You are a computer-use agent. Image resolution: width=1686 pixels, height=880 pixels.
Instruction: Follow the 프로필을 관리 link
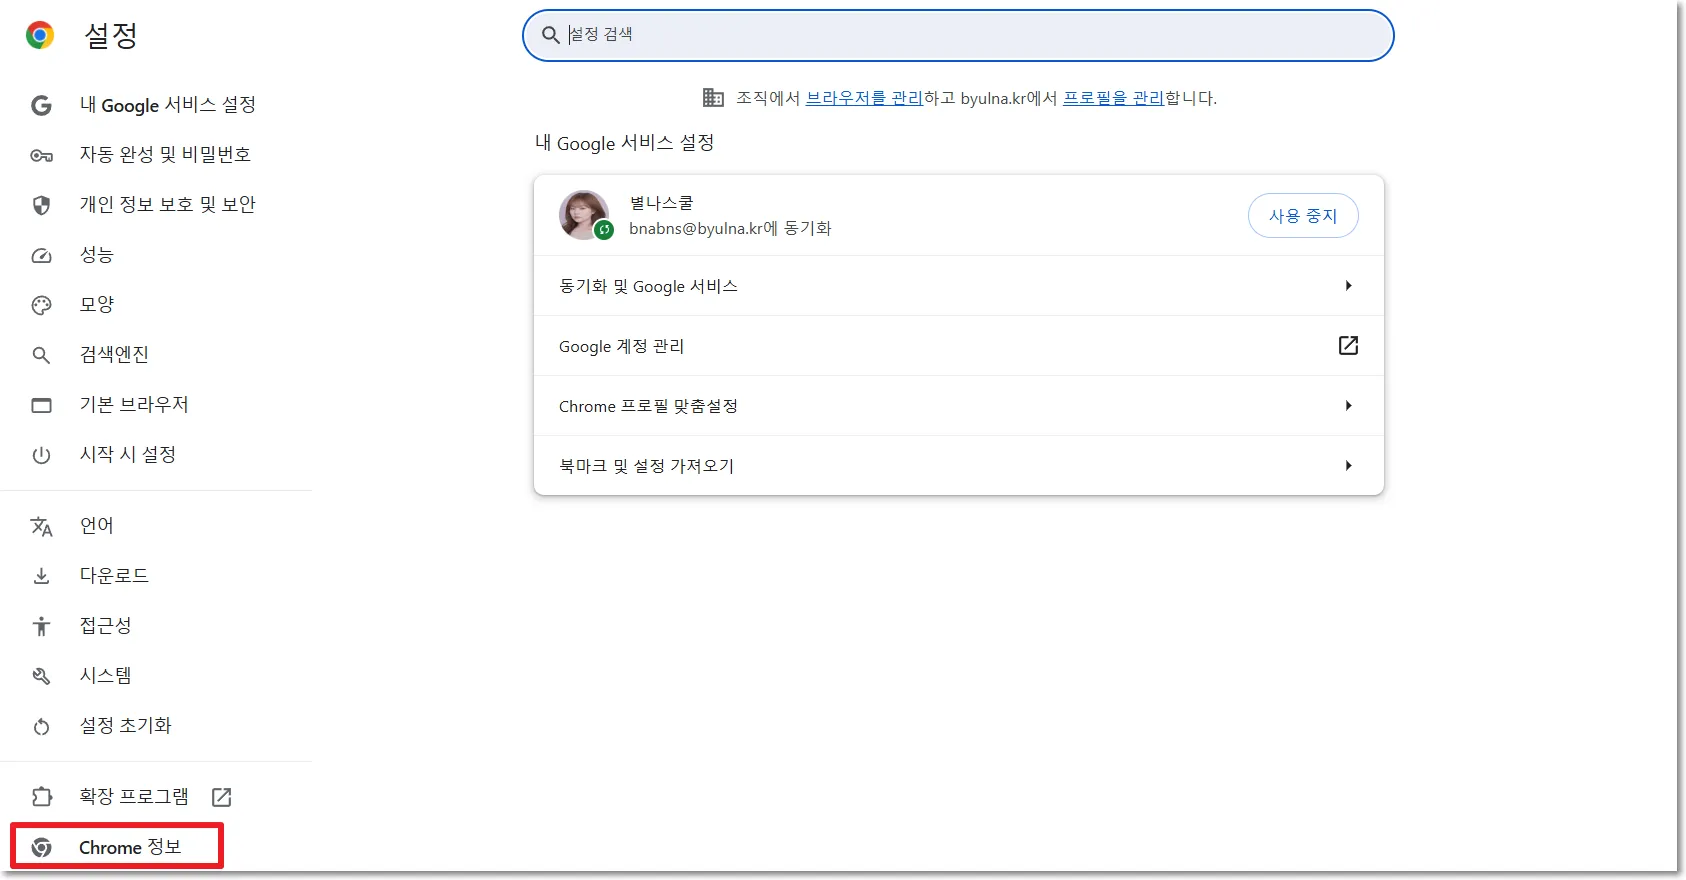pyautogui.click(x=1113, y=98)
